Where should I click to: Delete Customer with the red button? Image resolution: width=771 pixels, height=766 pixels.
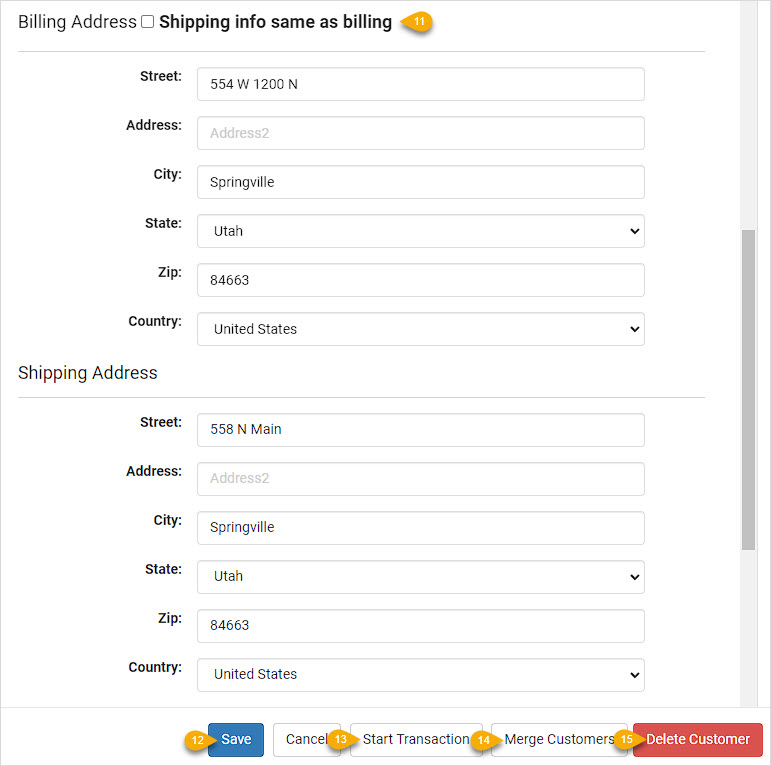click(x=698, y=739)
